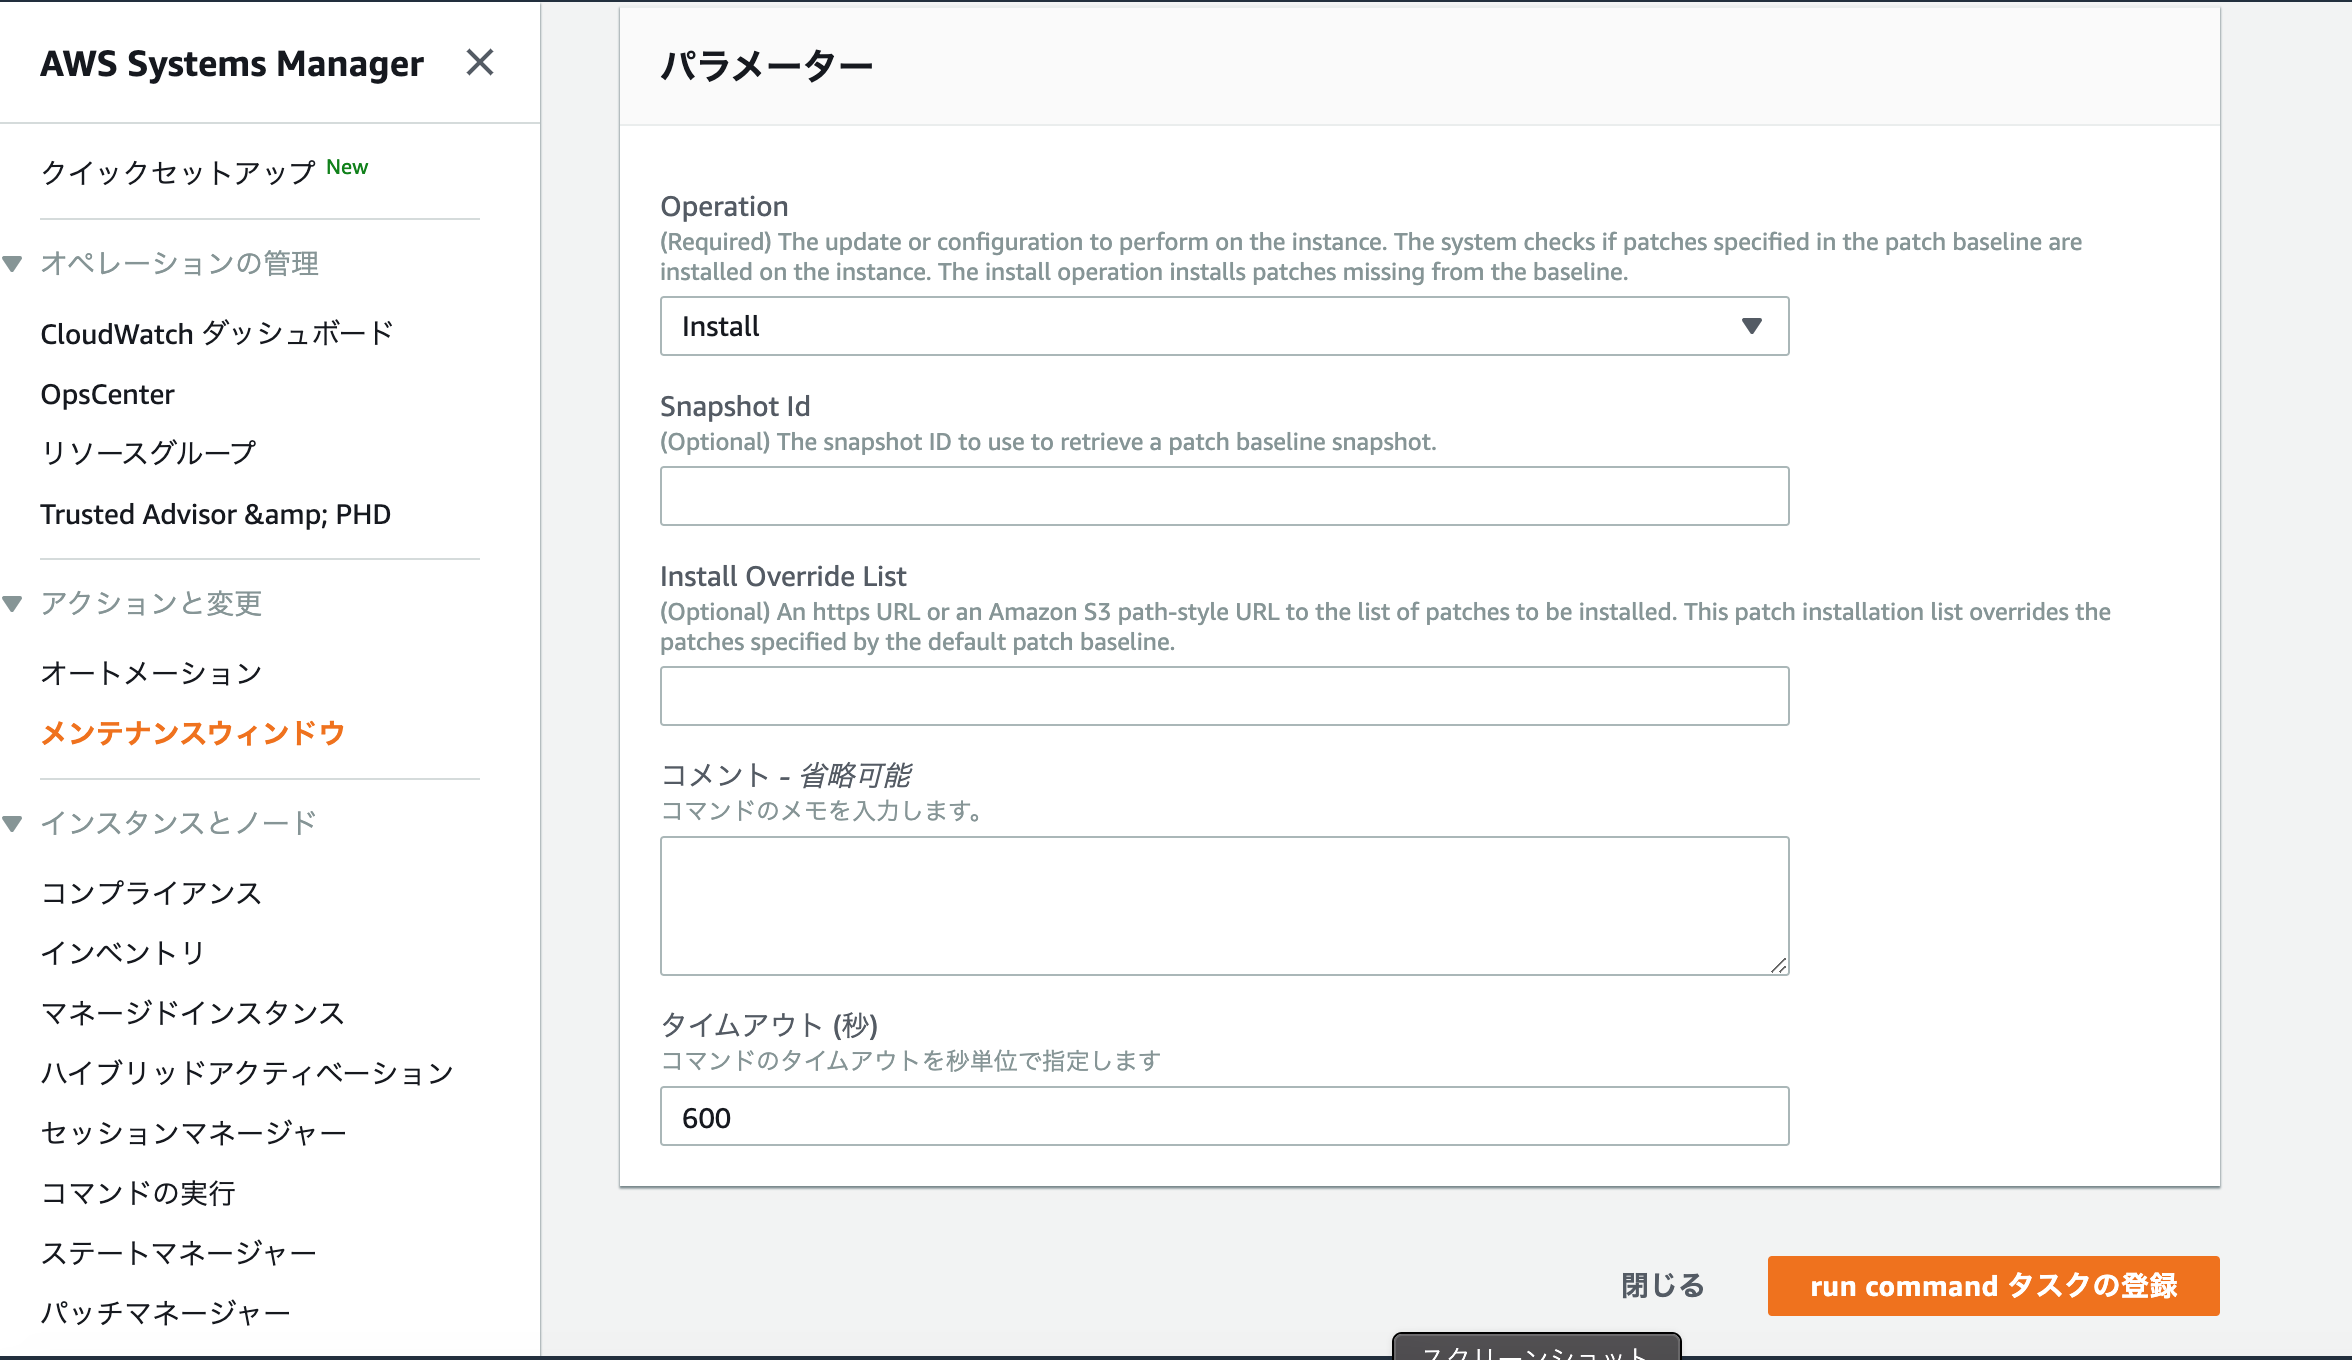Open OpsCenter in the sidebar
The image size is (2352, 1360).
pyautogui.click(x=107, y=394)
